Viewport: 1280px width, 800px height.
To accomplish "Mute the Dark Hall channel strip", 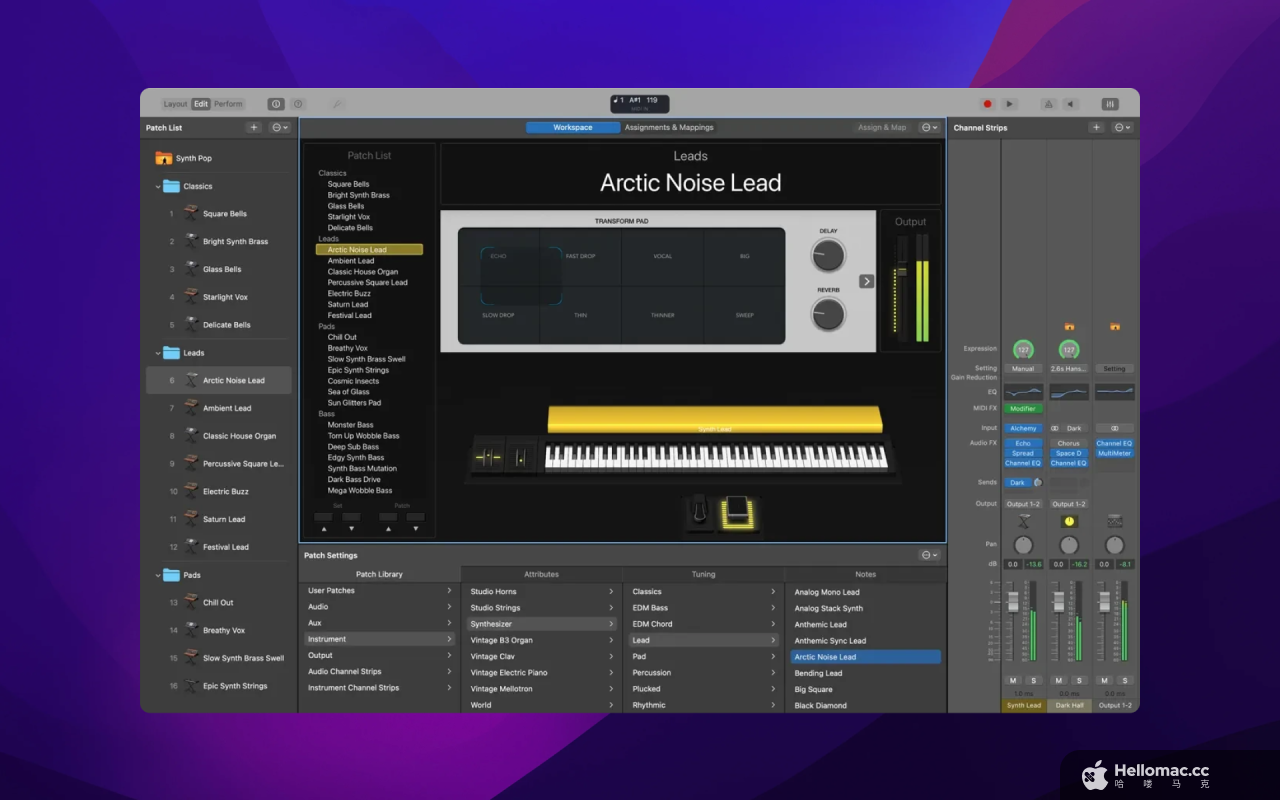I will 1059,680.
